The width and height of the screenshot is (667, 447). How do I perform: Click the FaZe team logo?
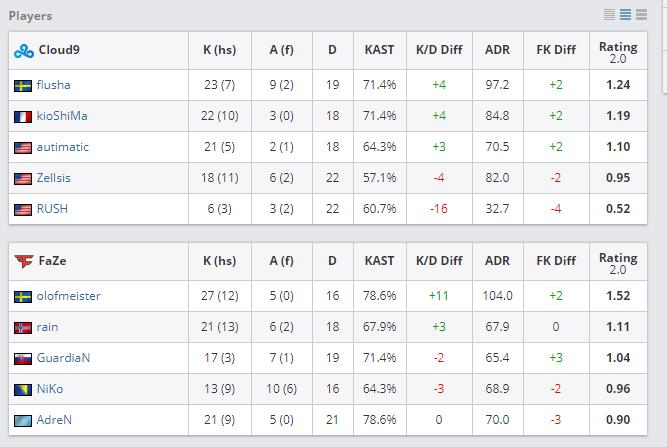coord(24,261)
